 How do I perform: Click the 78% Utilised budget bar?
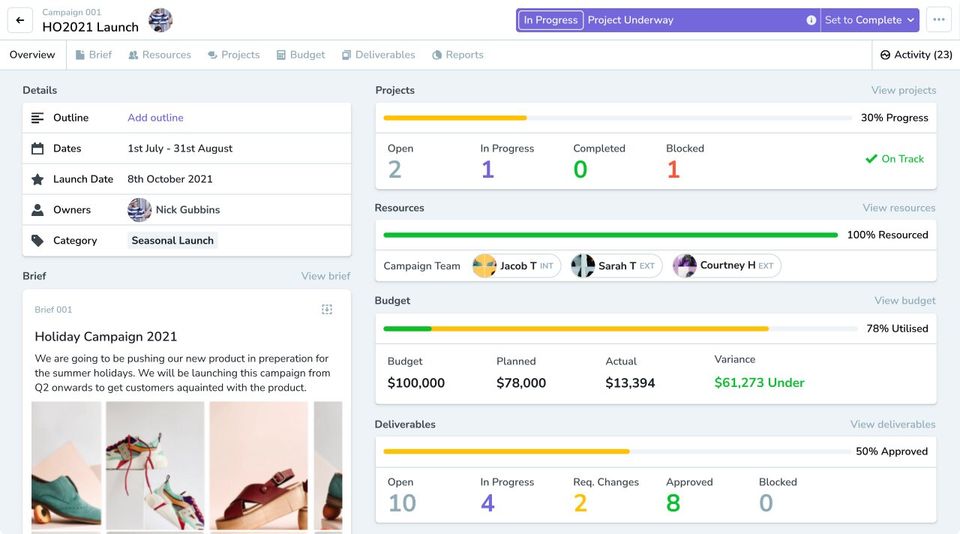620,329
